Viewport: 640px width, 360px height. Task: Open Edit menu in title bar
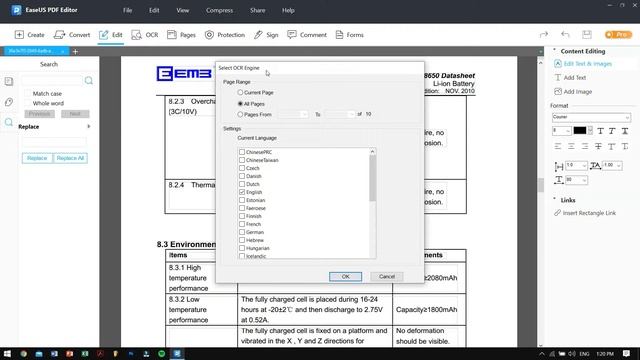tap(154, 10)
